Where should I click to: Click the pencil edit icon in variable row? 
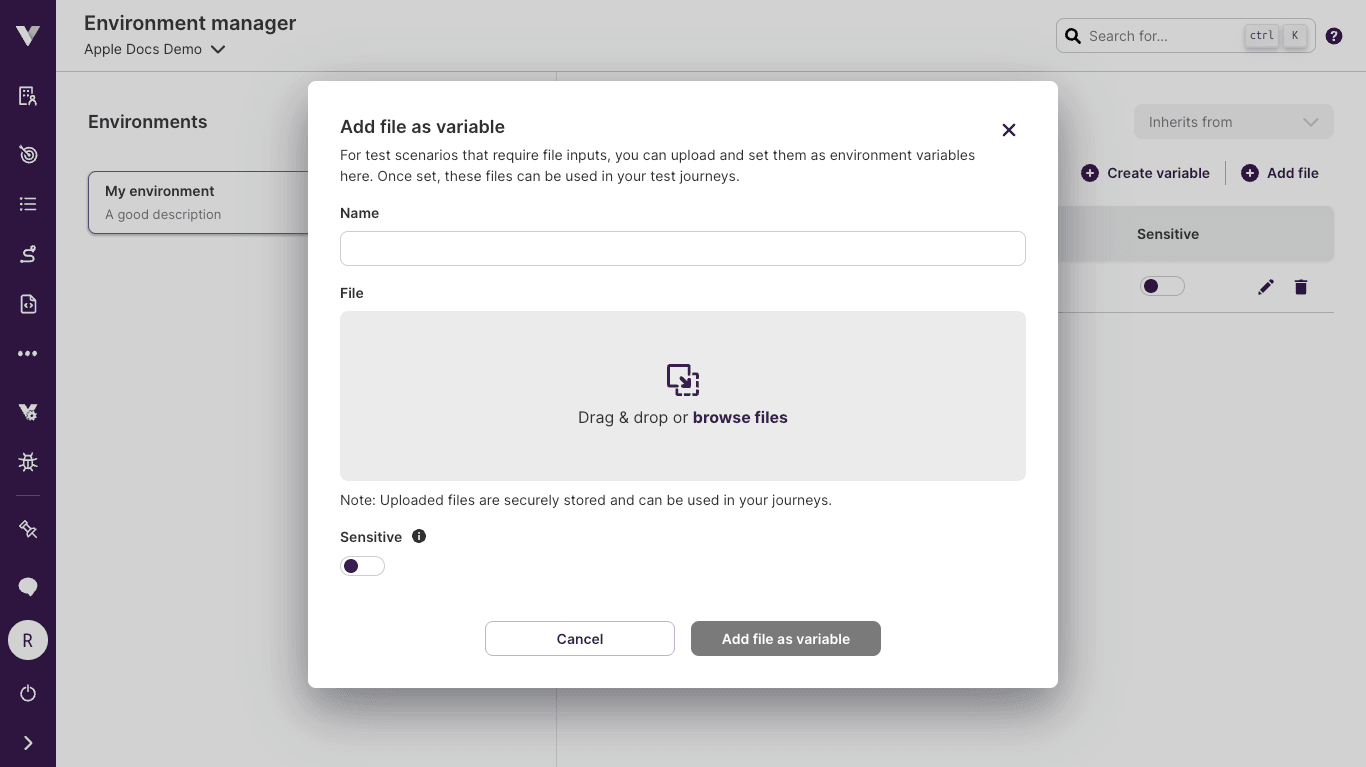pos(1266,287)
